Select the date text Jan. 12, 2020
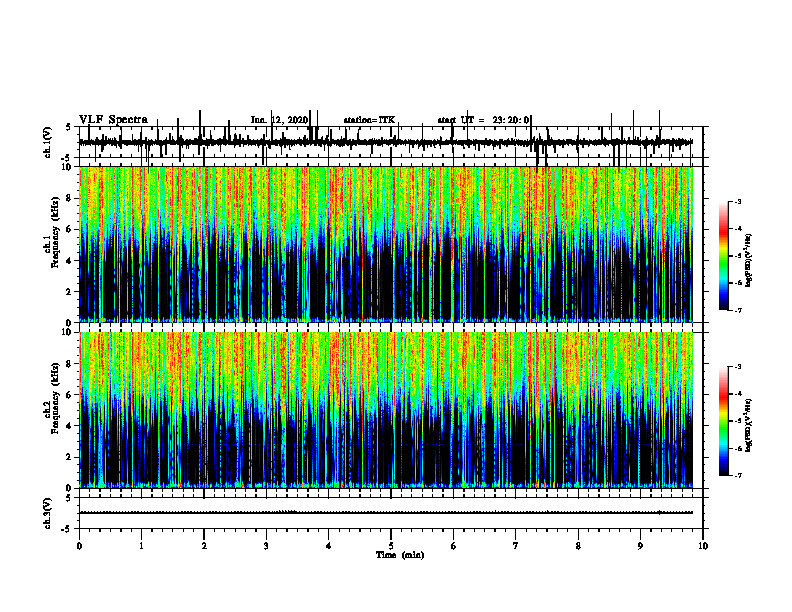Screen dimensions: 792x612 coord(279,120)
